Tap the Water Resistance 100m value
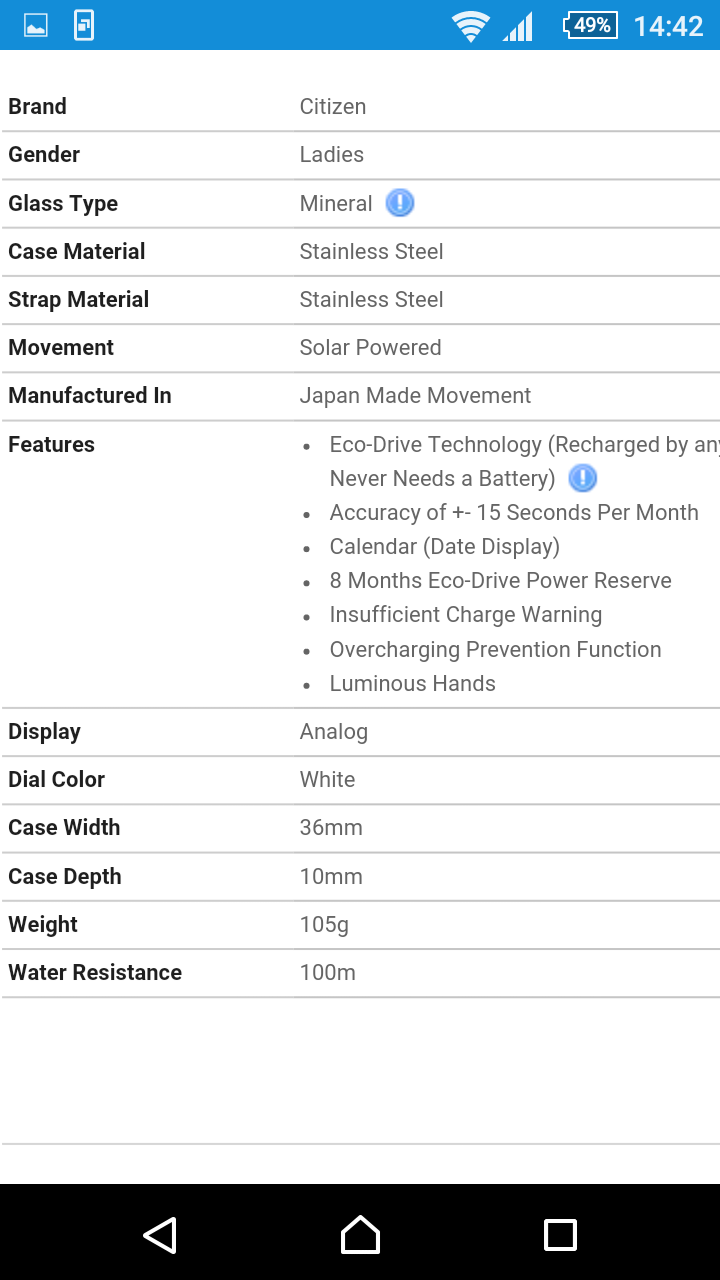The image size is (720, 1280). pos(328,973)
